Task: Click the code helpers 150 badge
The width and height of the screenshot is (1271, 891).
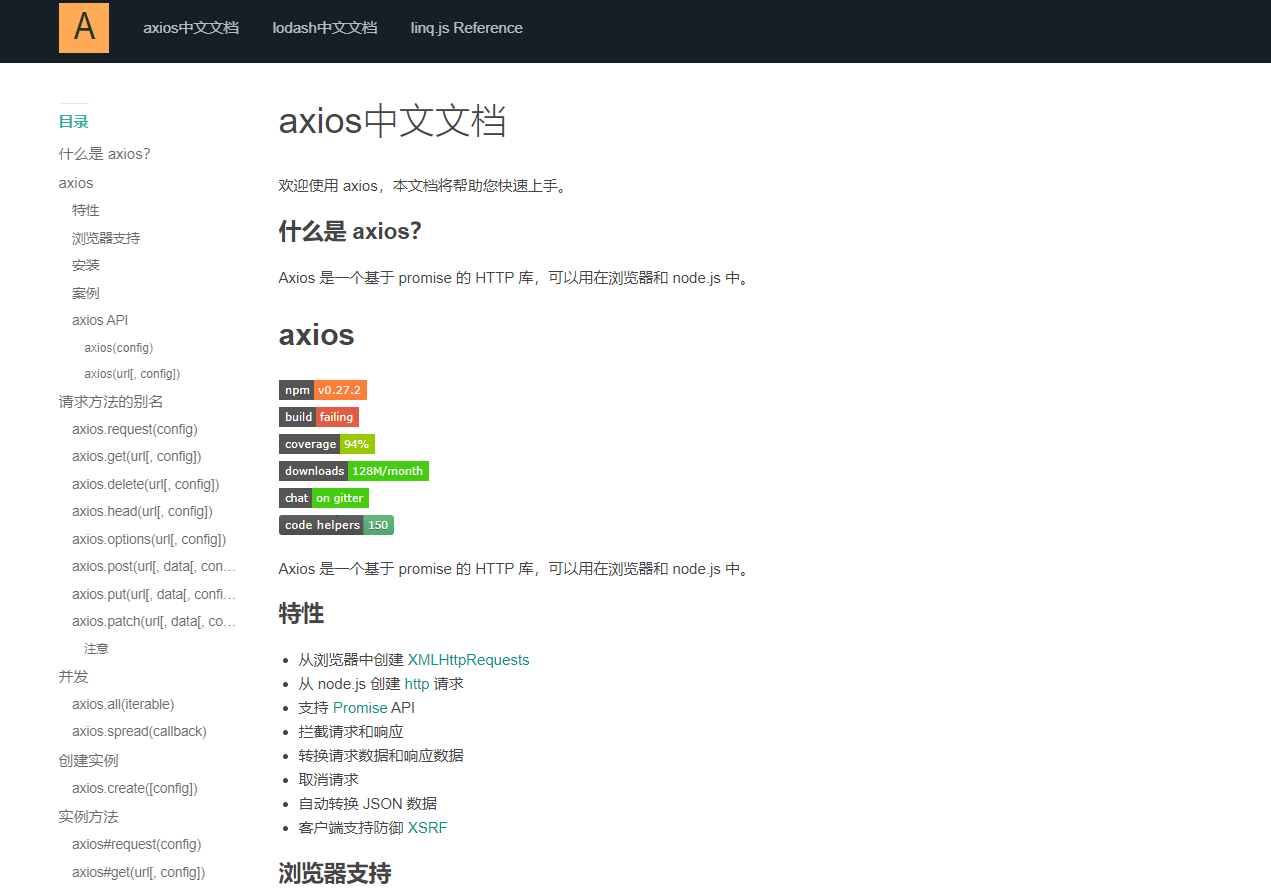Action: [x=335, y=524]
